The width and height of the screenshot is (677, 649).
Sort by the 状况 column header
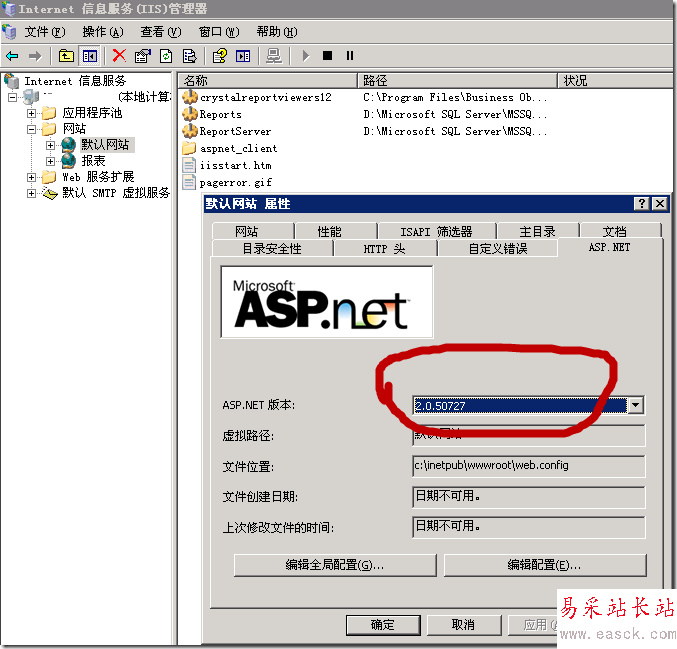615,81
